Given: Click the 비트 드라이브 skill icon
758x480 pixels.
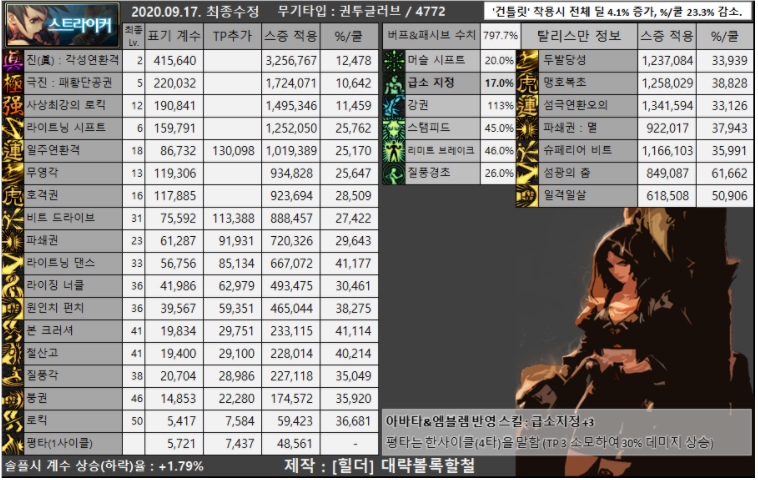Looking at the screenshot, I should tap(13, 218).
